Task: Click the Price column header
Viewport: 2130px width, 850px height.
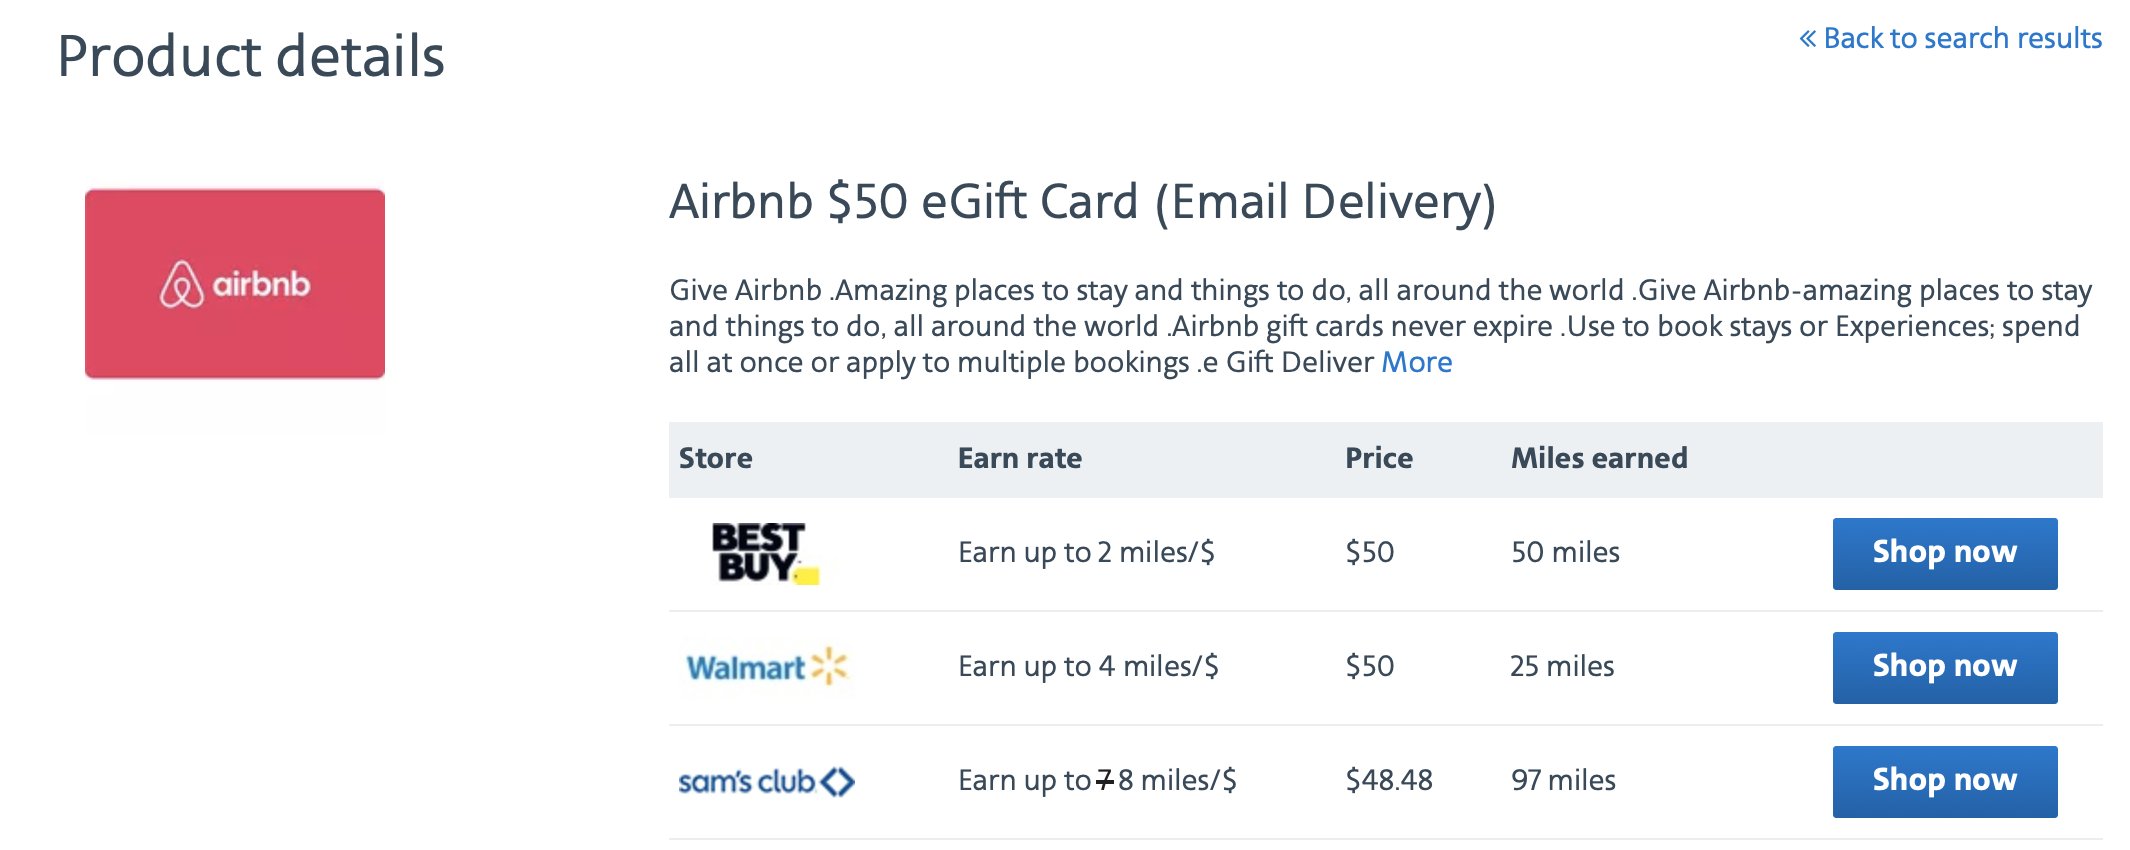Action: coord(1379,458)
